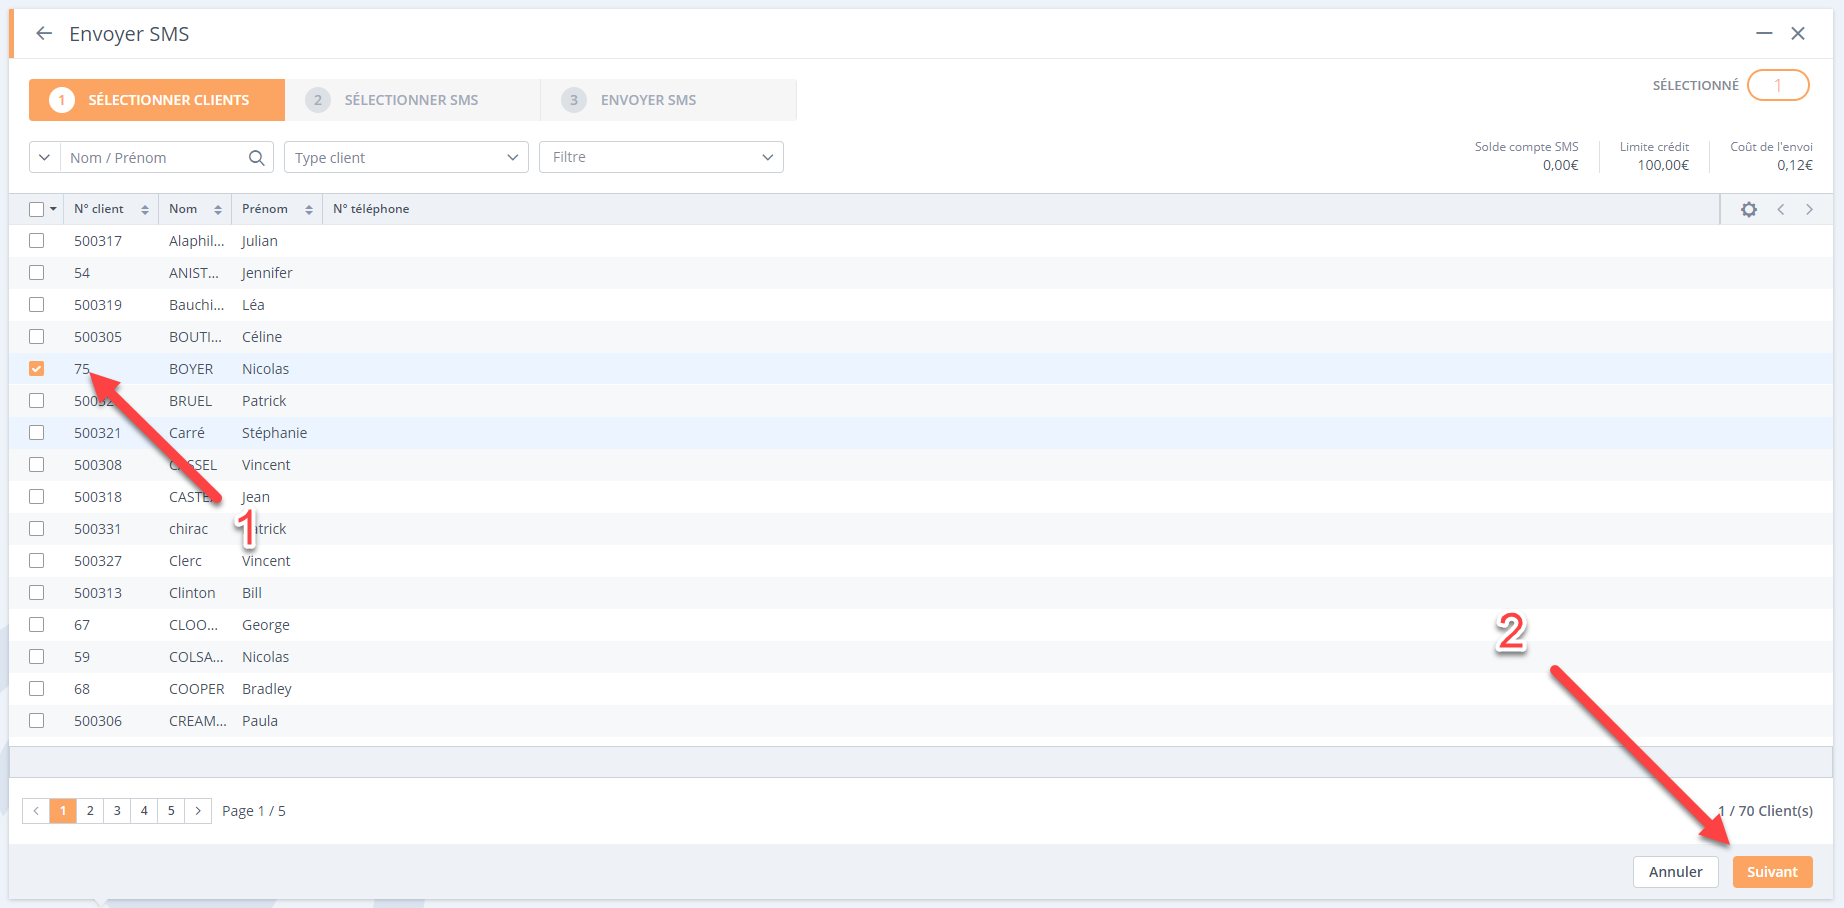This screenshot has width=1844, height=908.
Task: Open the Type client dropdown
Action: click(406, 157)
